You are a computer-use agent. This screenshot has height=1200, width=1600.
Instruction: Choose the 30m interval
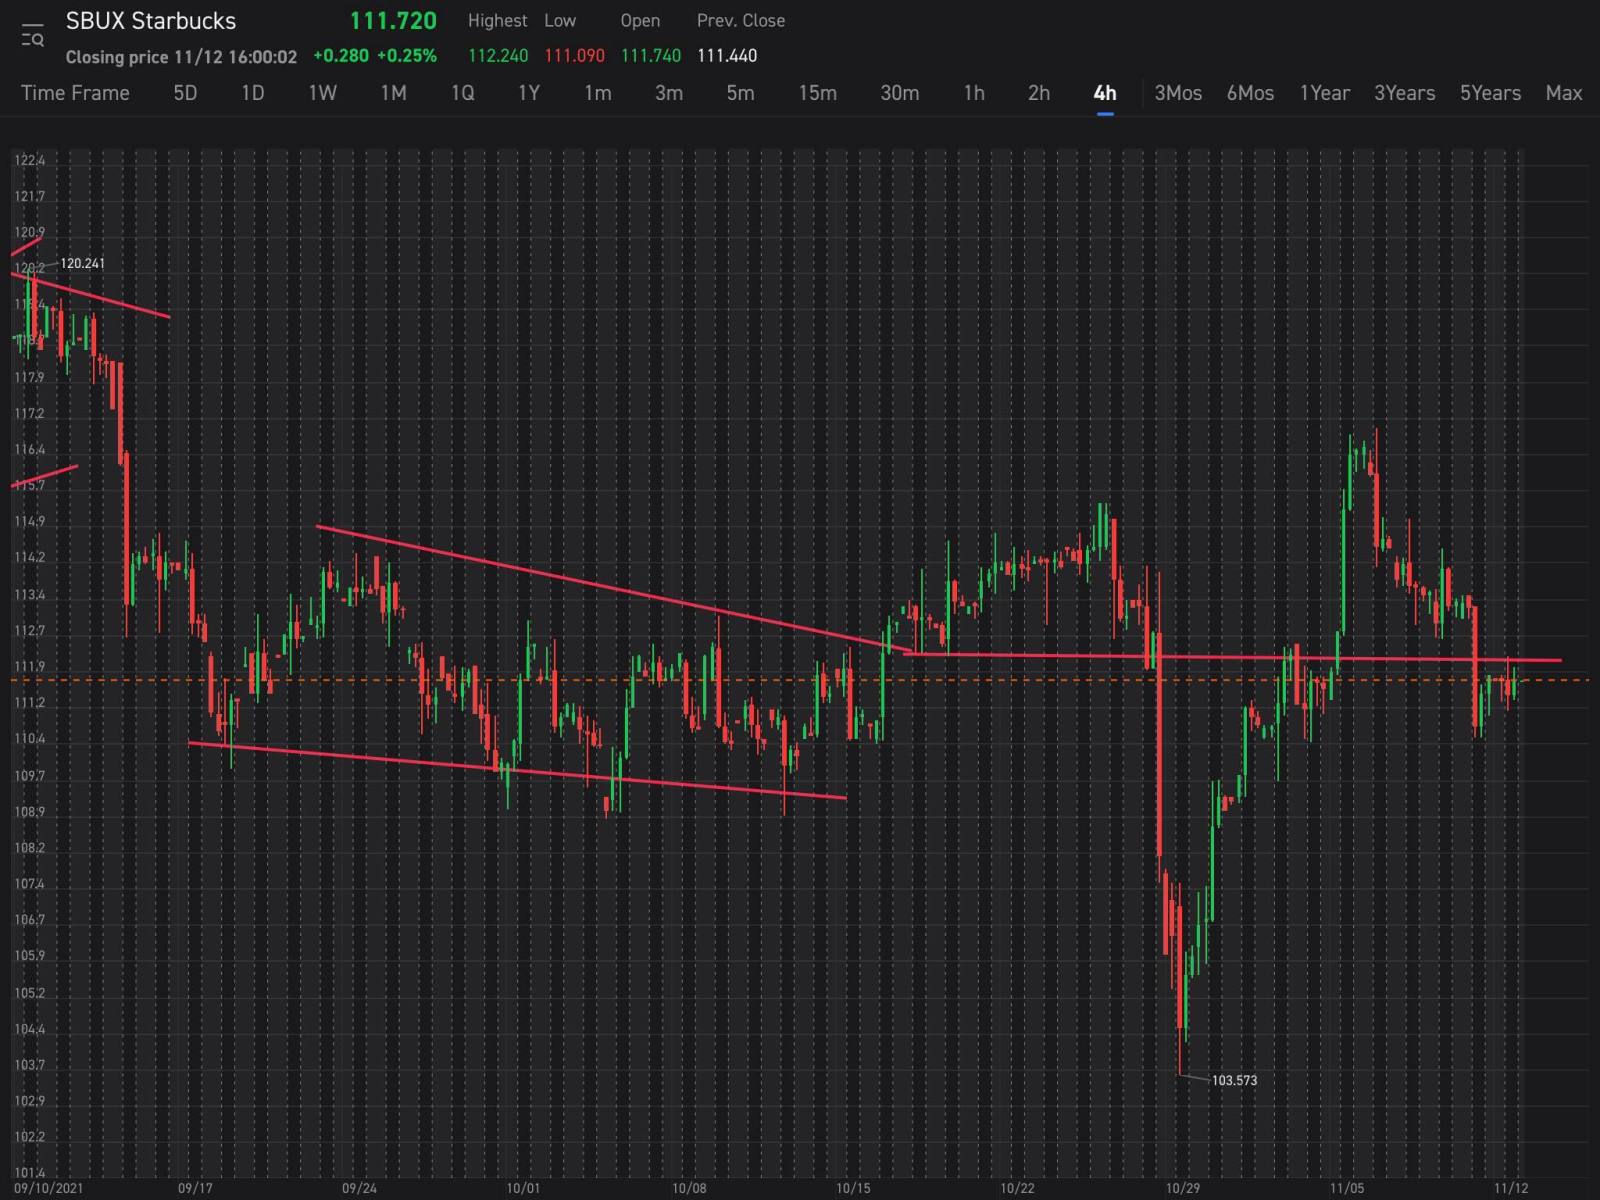(x=899, y=93)
